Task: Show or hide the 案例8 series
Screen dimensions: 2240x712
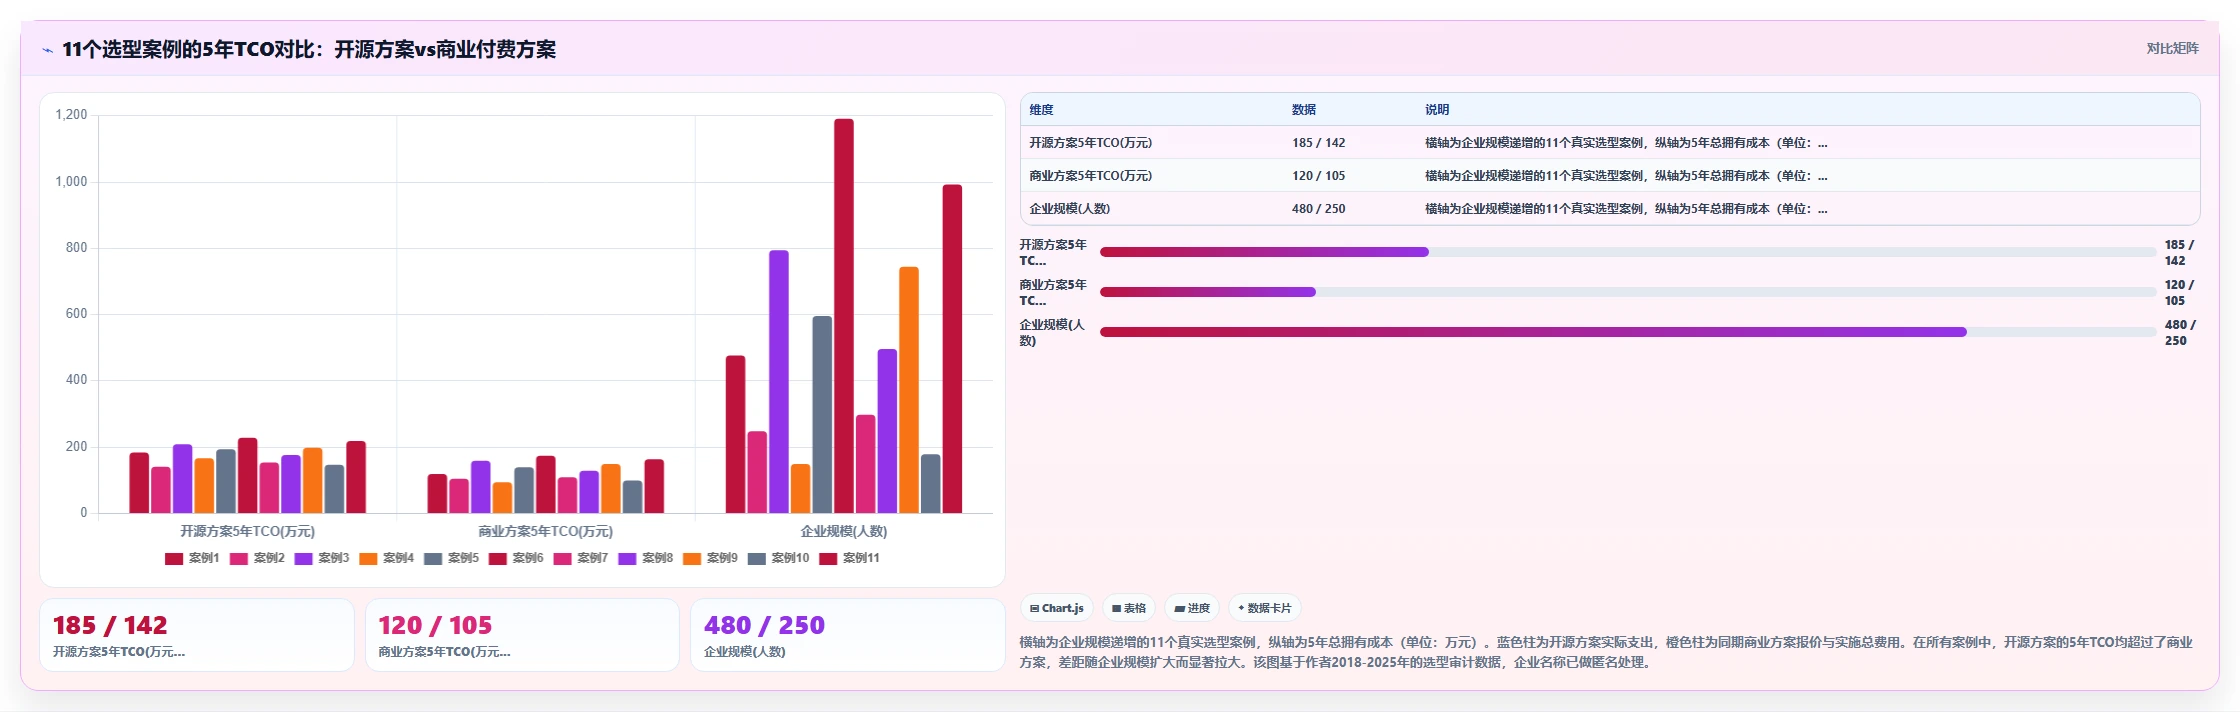Action: click(x=646, y=558)
